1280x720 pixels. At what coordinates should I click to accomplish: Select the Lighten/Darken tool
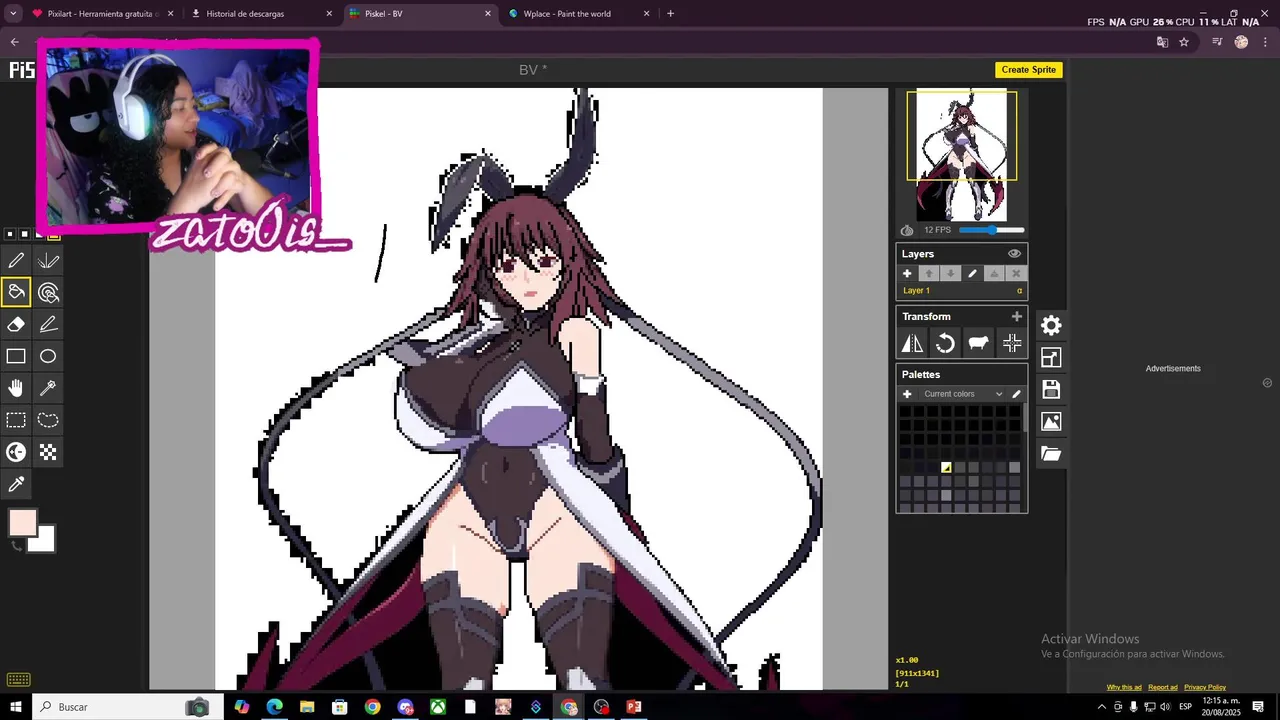pos(16,453)
